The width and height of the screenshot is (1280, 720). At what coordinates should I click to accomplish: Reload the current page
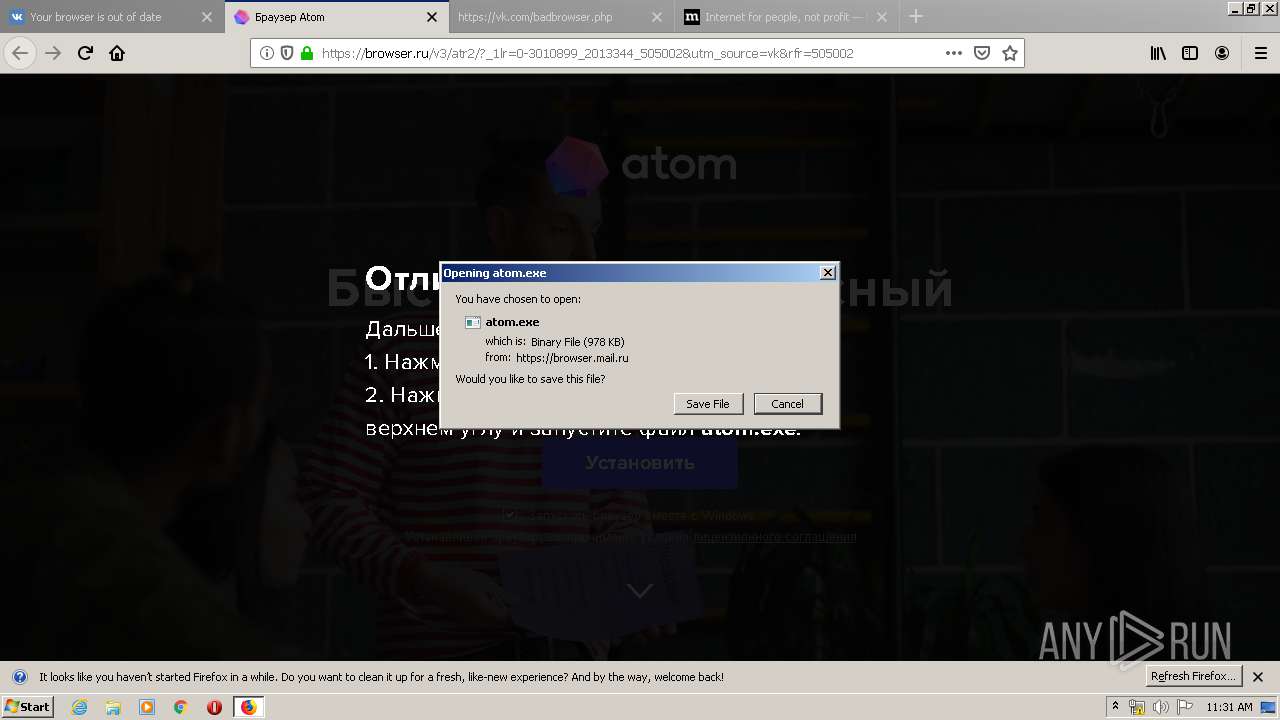click(85, 53)
